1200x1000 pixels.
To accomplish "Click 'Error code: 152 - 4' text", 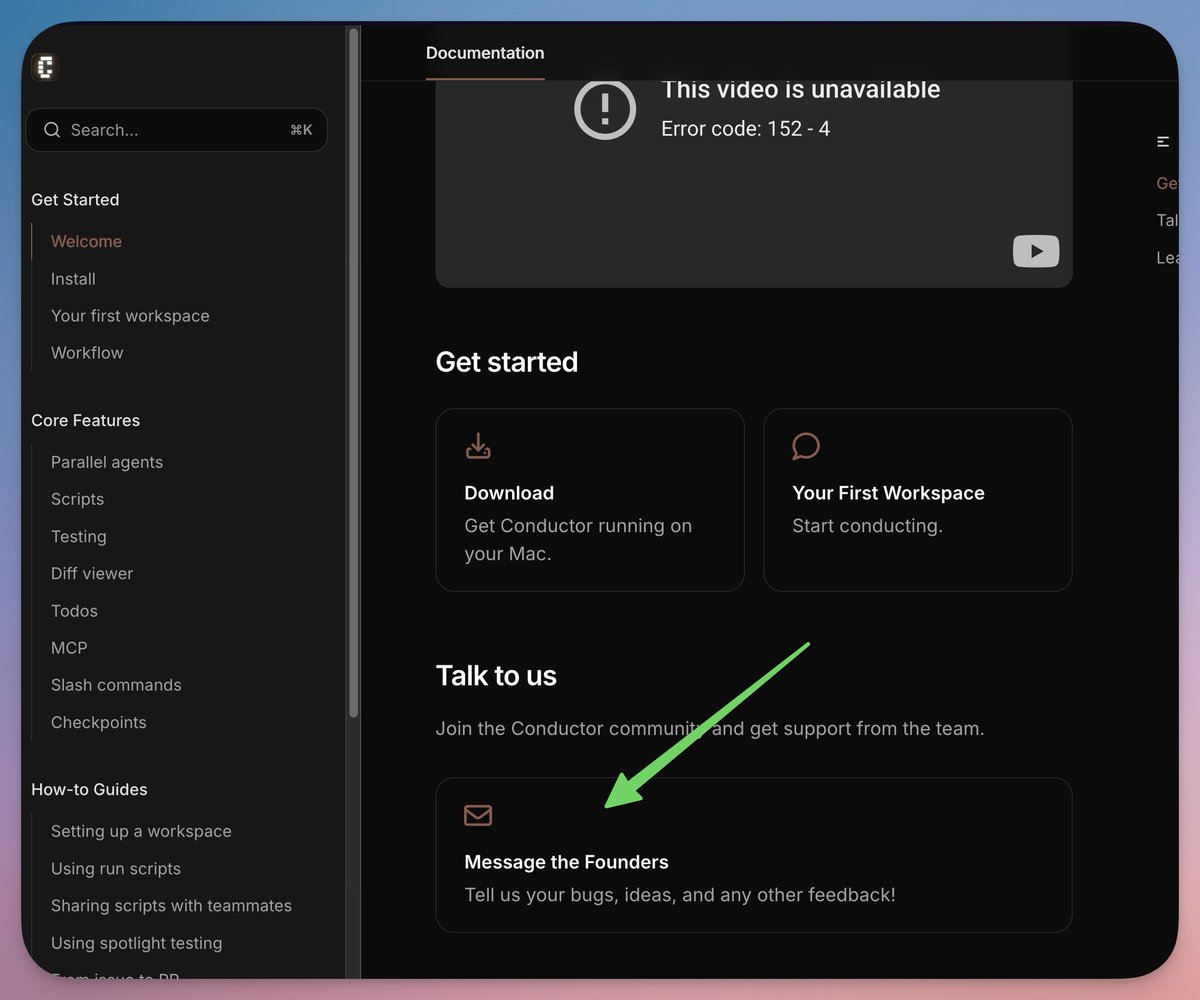I will (x=746, y=129).
